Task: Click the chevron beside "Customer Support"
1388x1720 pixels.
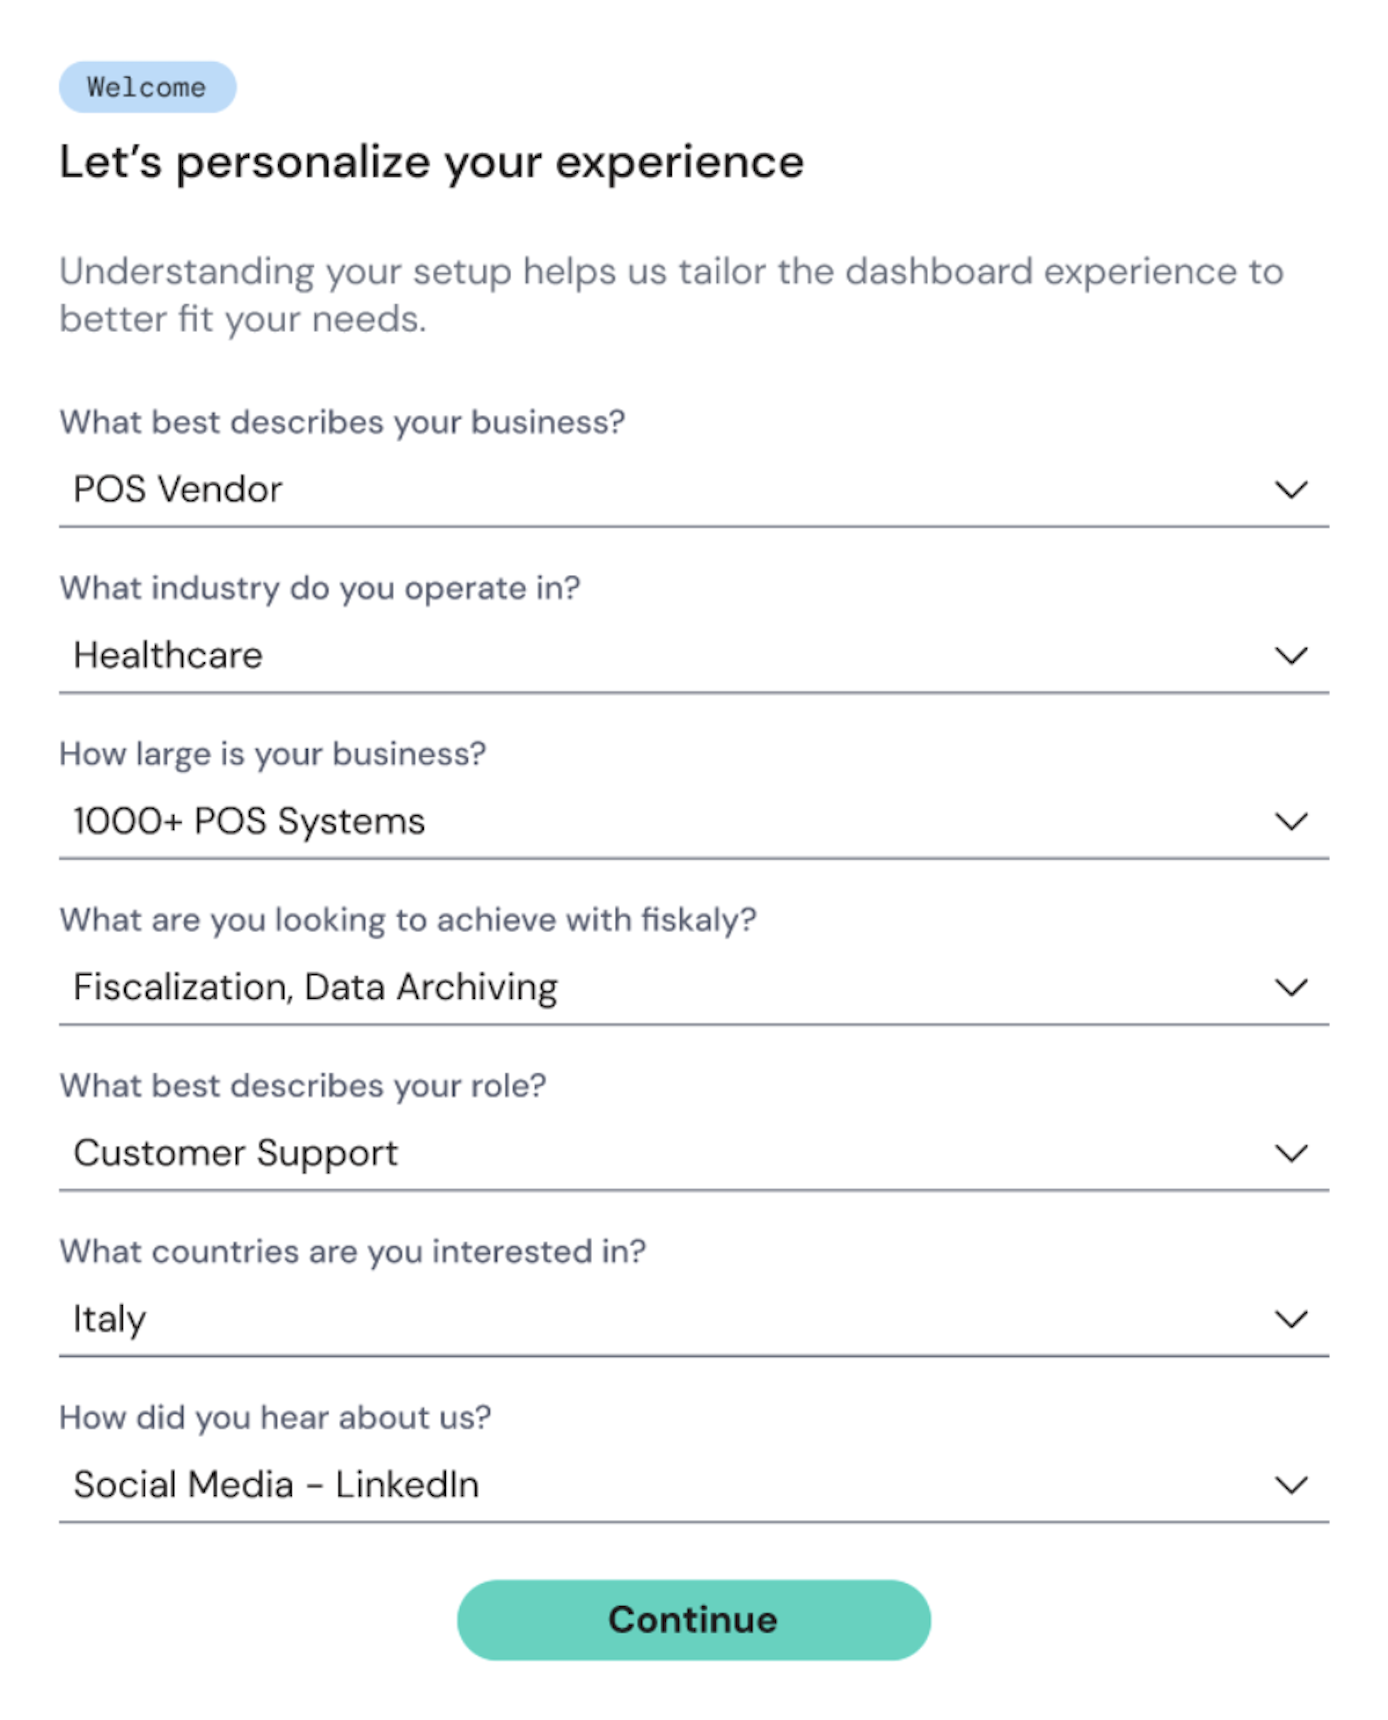Action: click(x=1291, y=1152)
